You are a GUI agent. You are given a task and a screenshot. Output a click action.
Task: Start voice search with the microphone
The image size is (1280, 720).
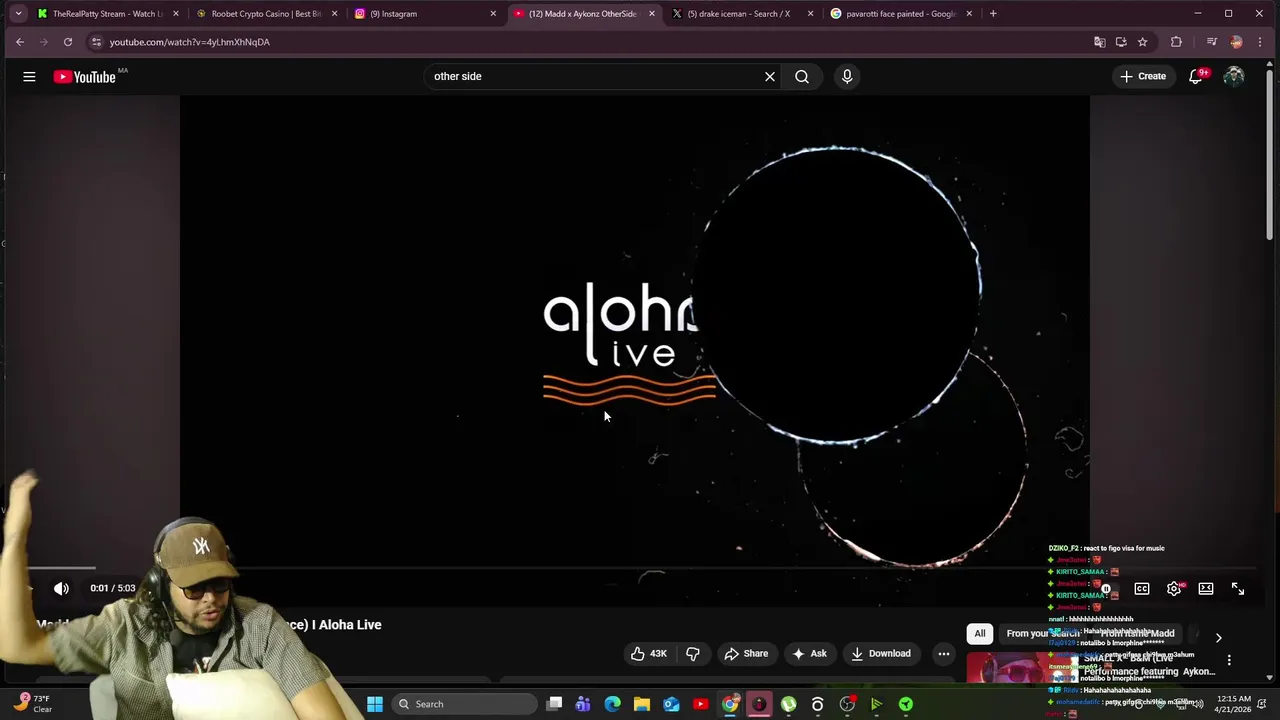tap(847, 76)
